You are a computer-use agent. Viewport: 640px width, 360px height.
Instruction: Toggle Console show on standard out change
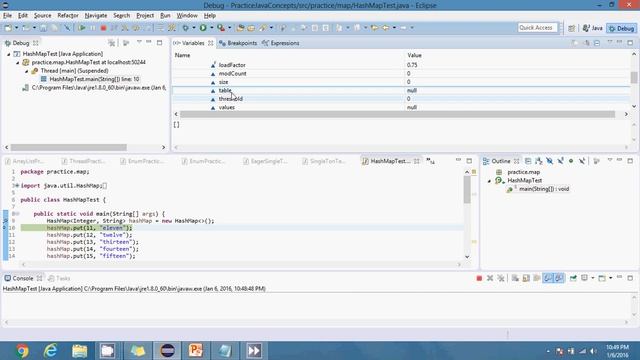(x=548, y=278)
